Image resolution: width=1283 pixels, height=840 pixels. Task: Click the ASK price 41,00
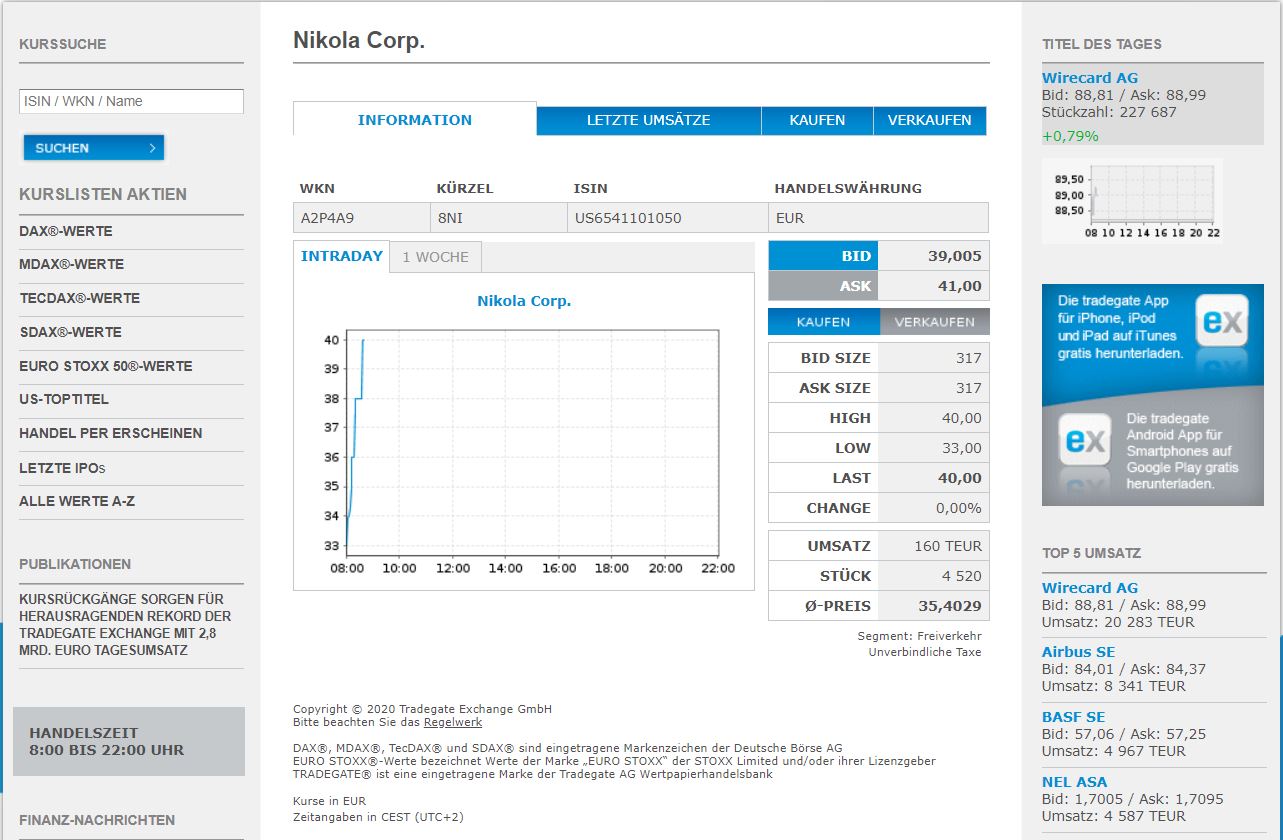coord(960,286)
